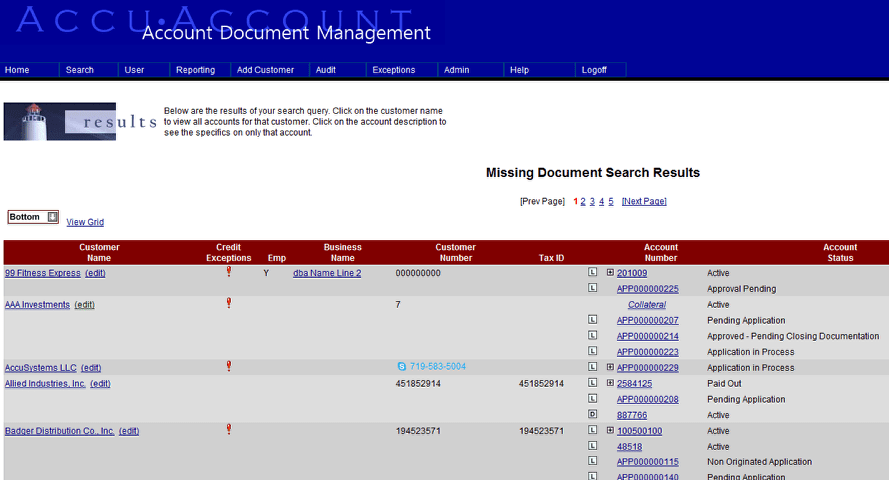Click deposit icon beside account 887766
Screen dimensions: 889x480
tap(592, 414)
